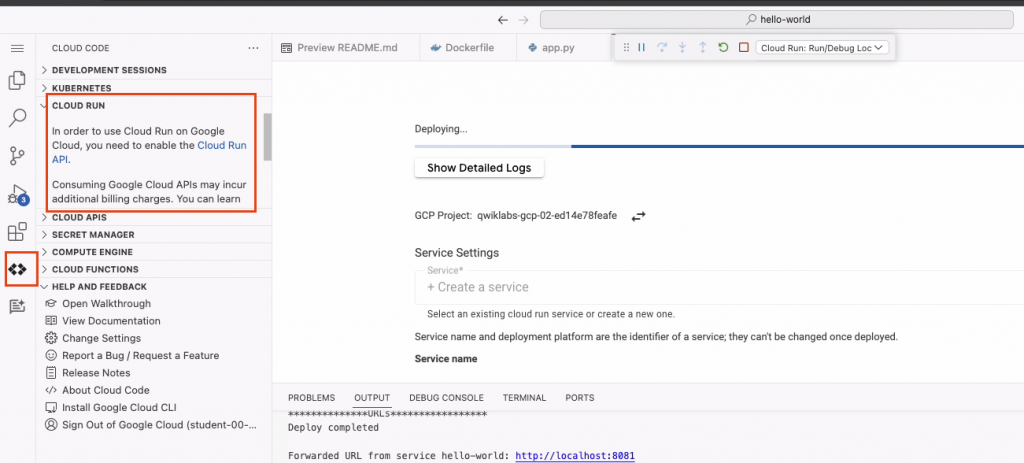Screen dimensions: 1024x463
Task: Open the localhost:8081 forwarded URL link
Action: pyautogui.click(x=575, y=456)
